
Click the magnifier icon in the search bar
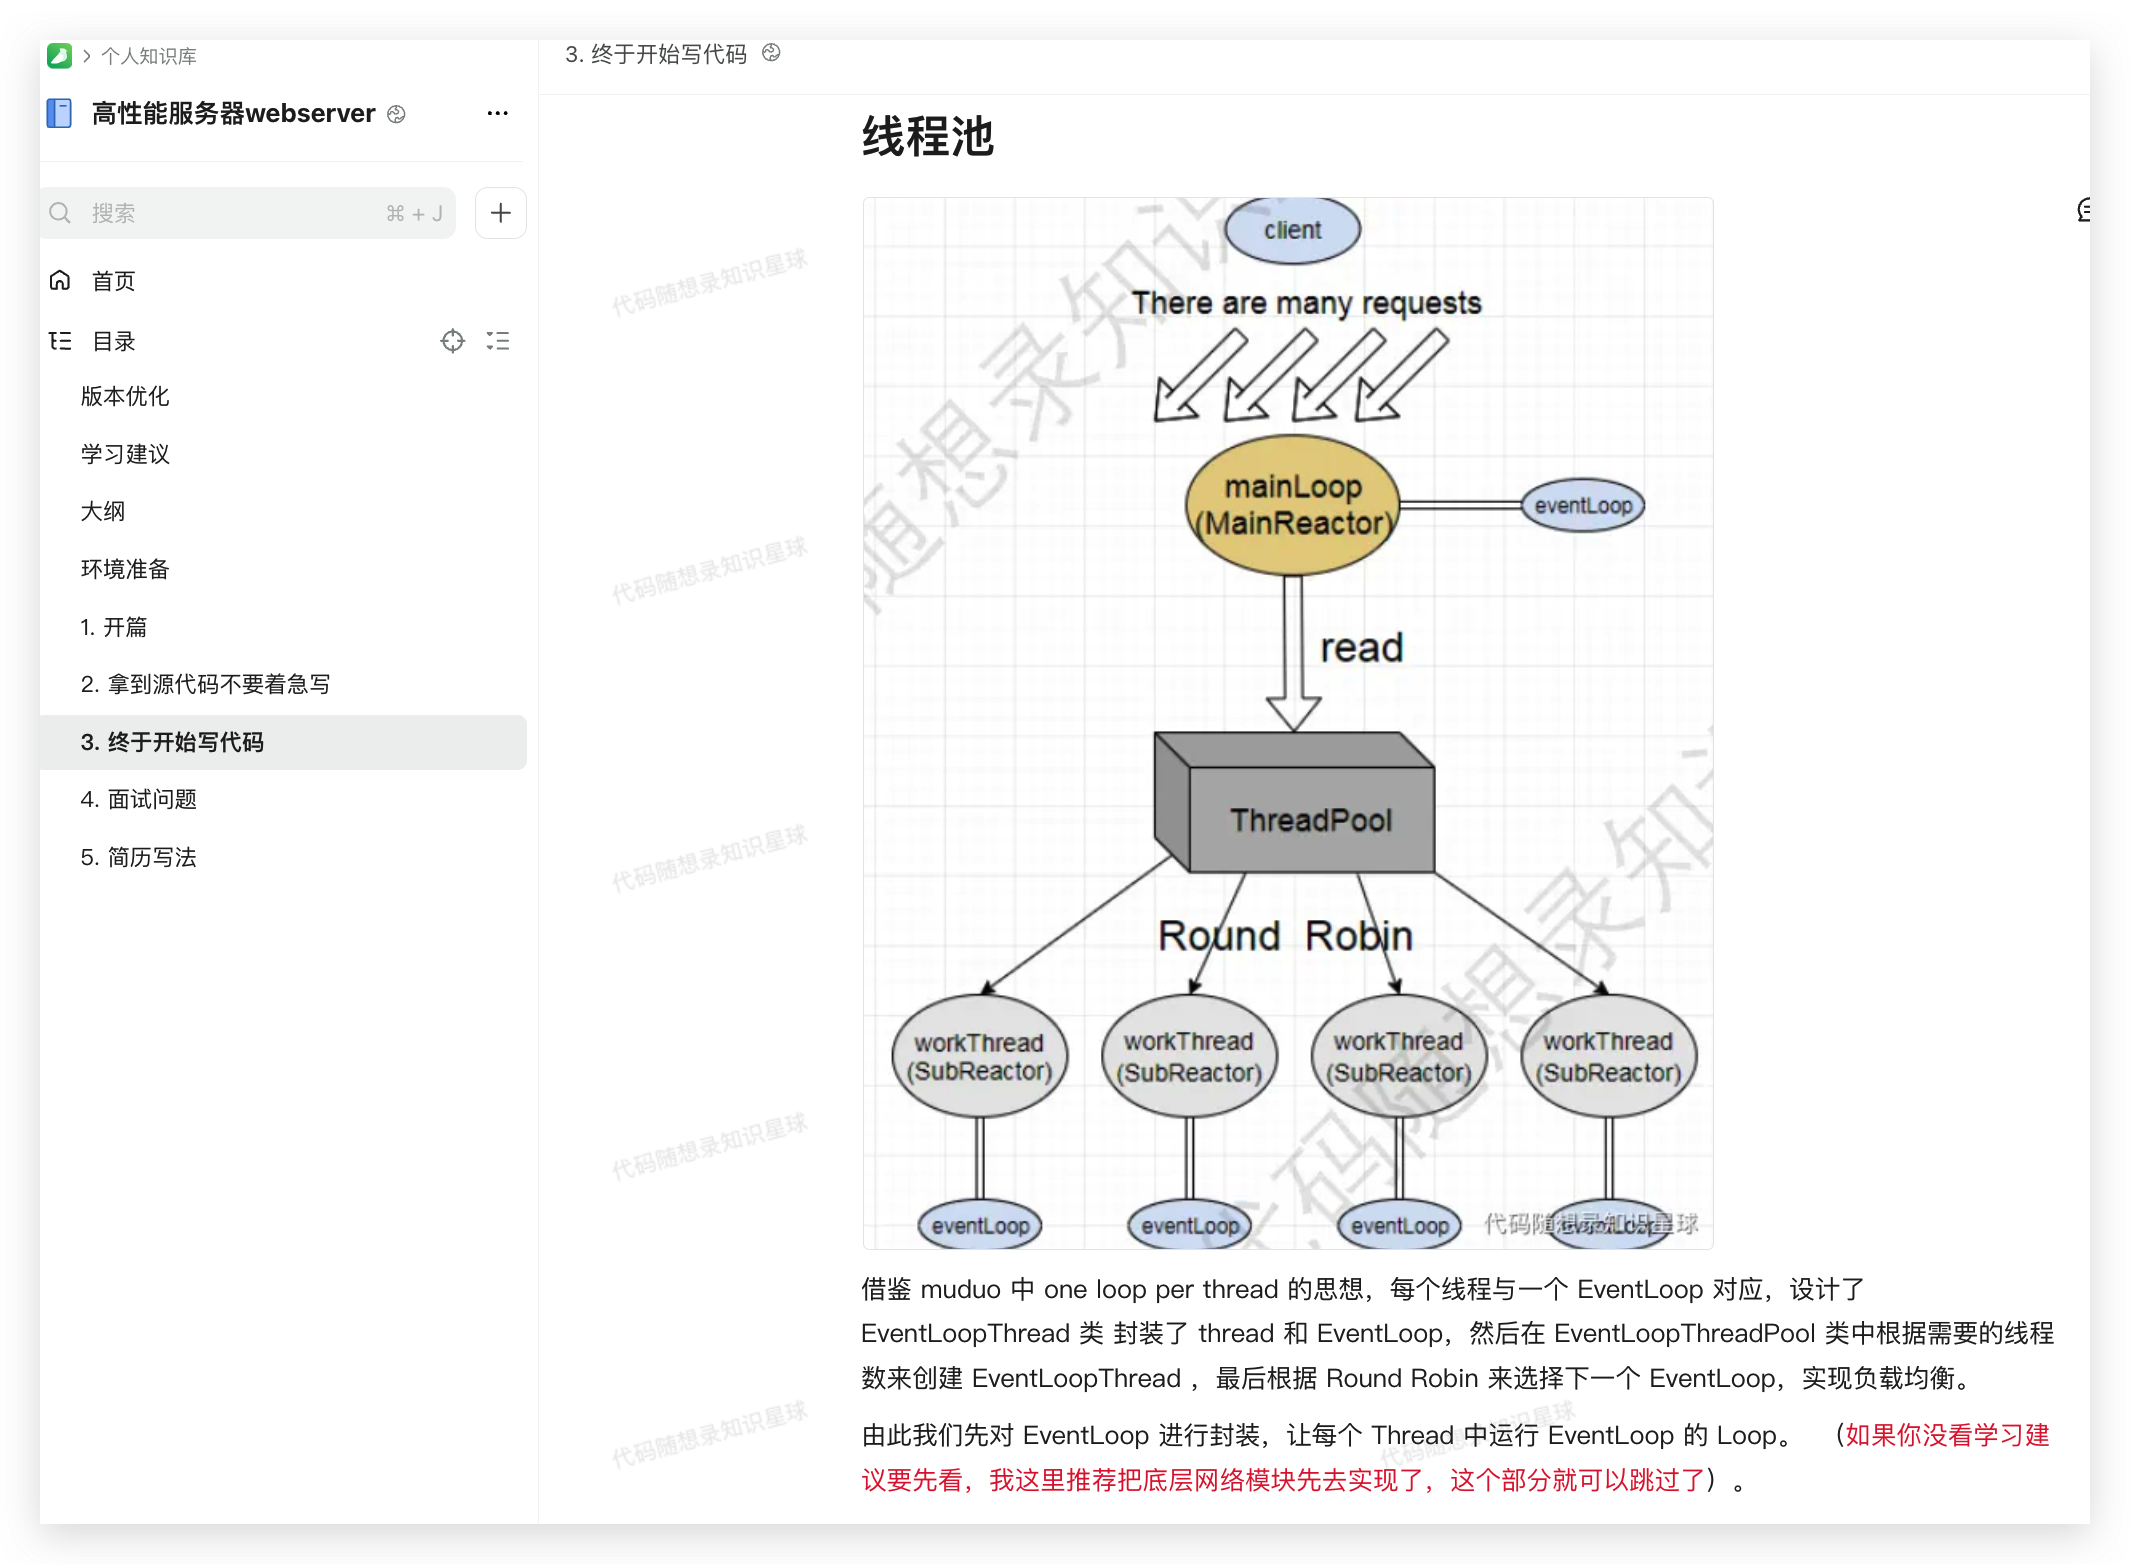click(x=60, y=212)
